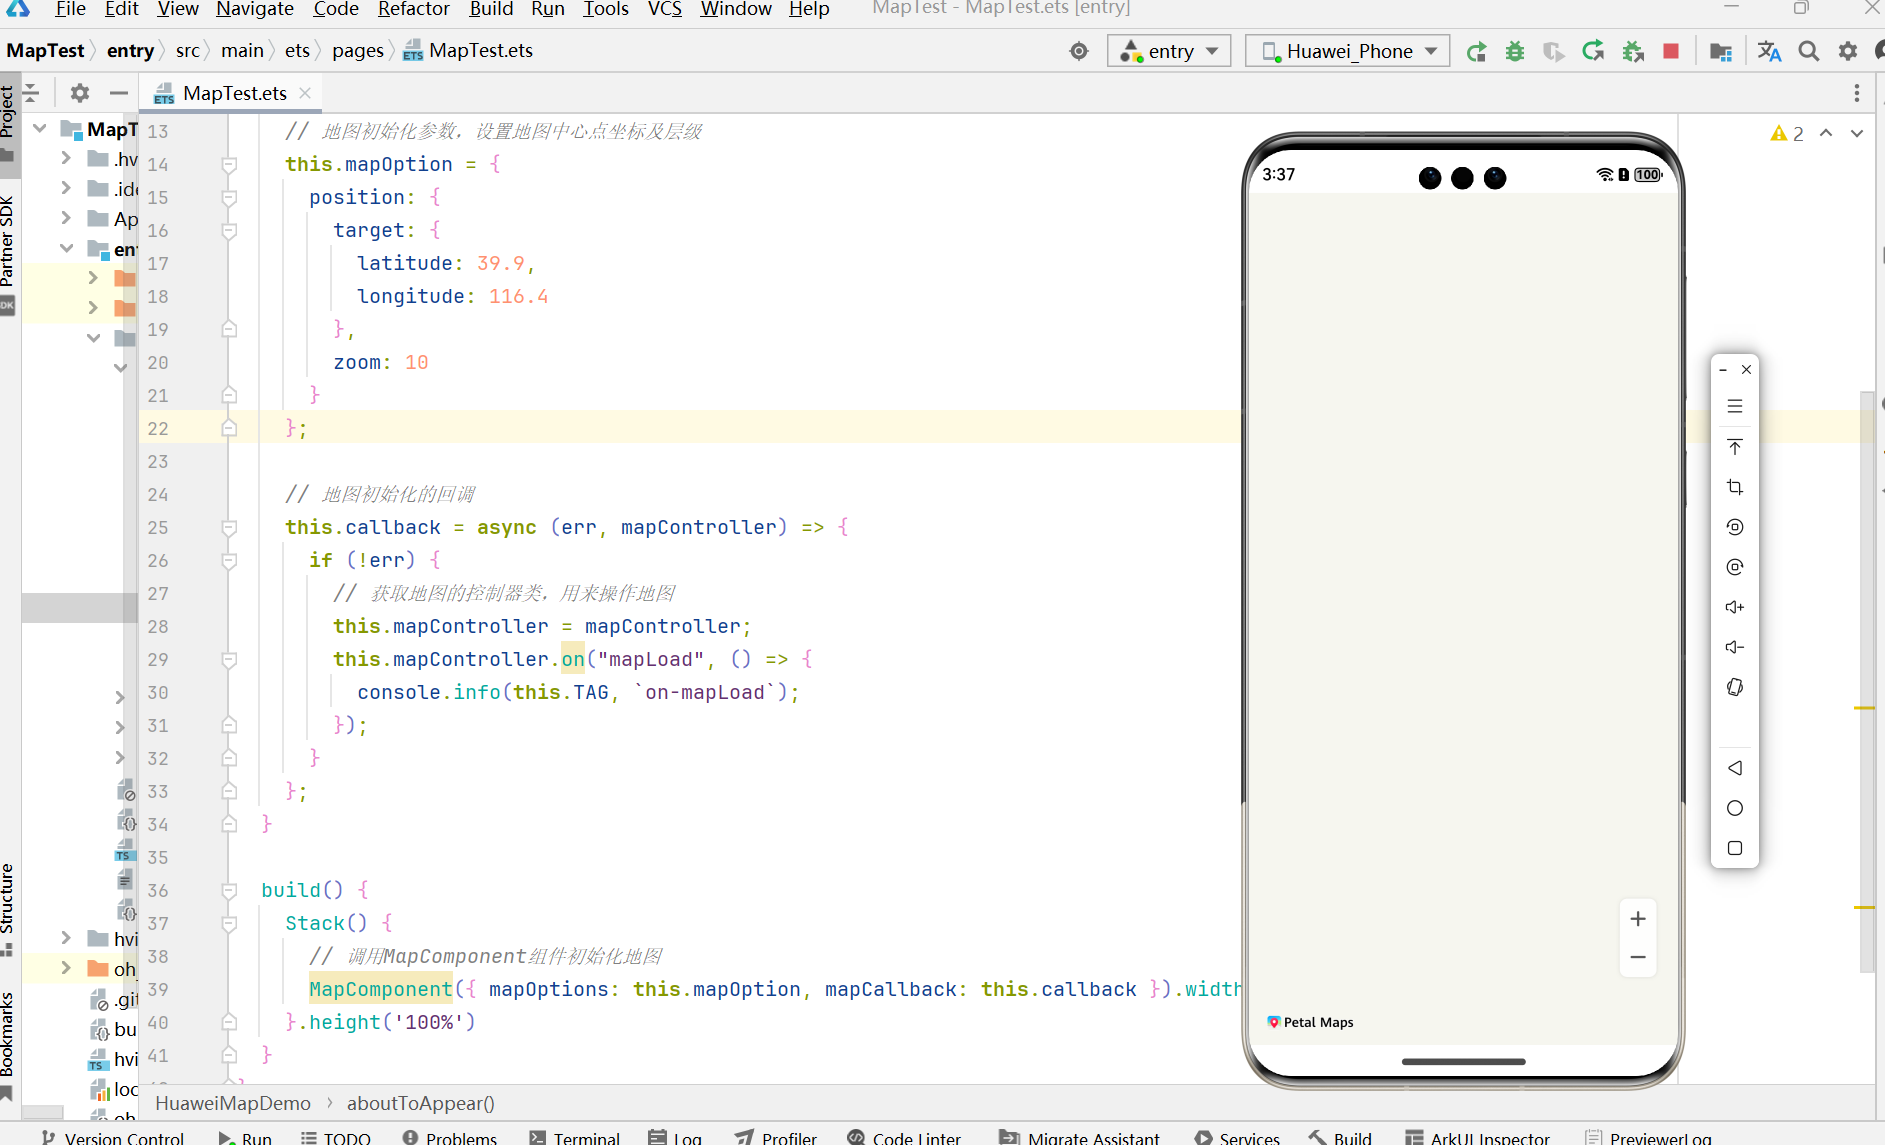Collapse the MapTest root tree node
The image size is (1885, 1145).
click(x=40, y=128)
